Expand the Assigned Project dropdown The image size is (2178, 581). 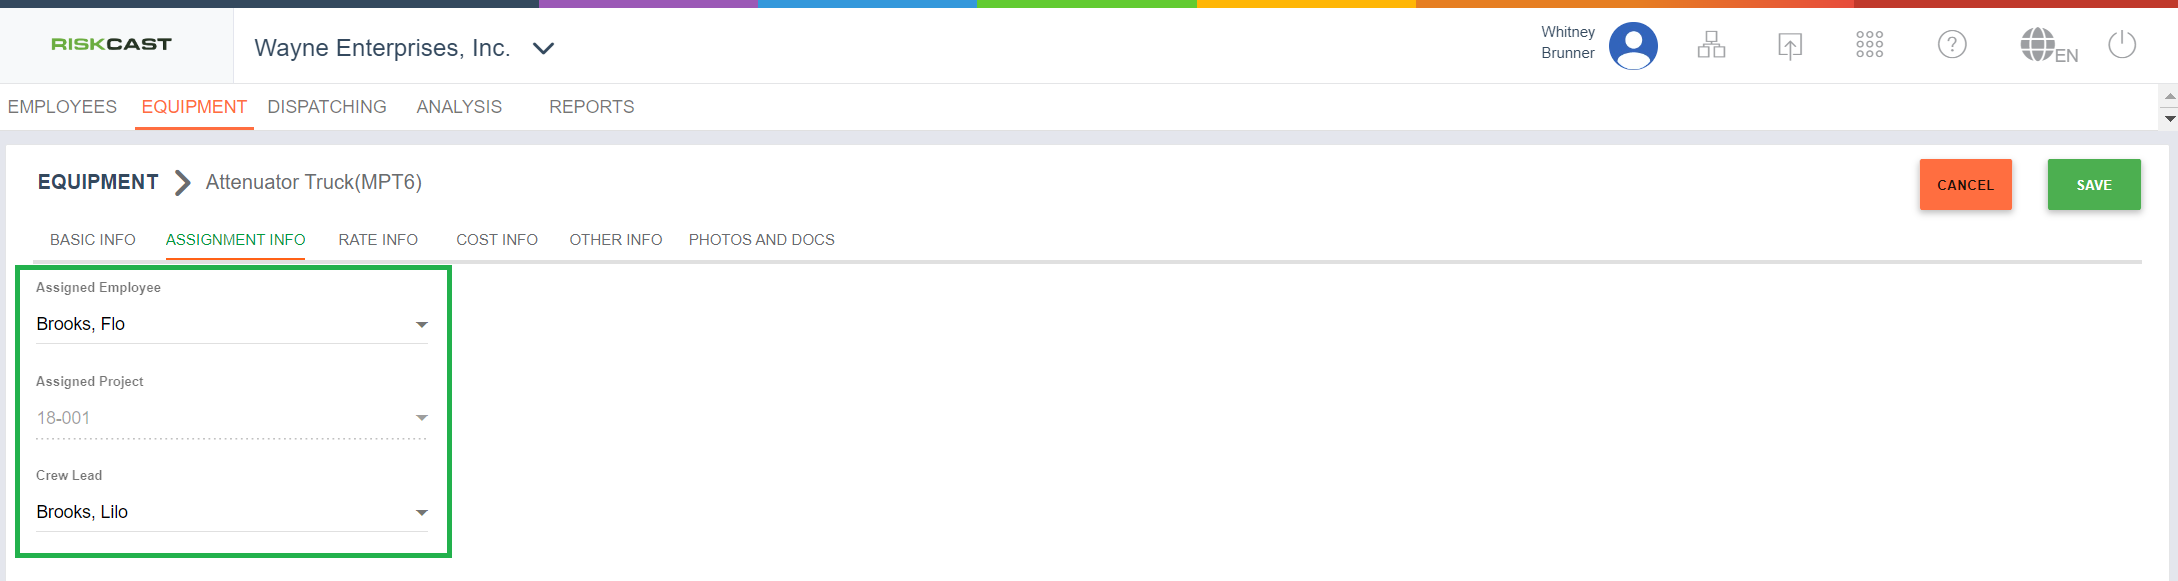tap(422, 418)
